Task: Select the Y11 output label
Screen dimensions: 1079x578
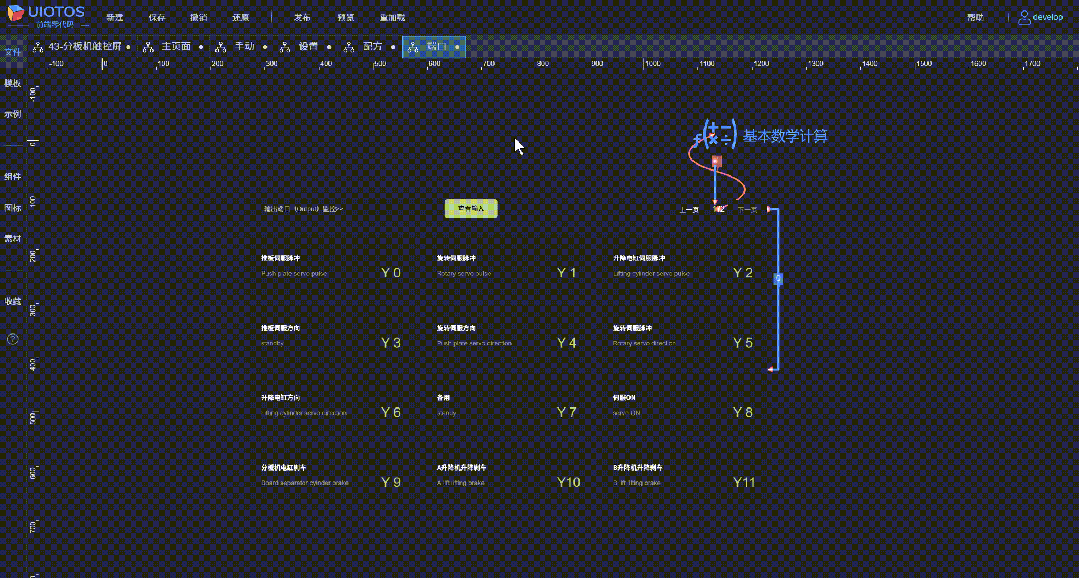Action: click(x=744, y=482)
